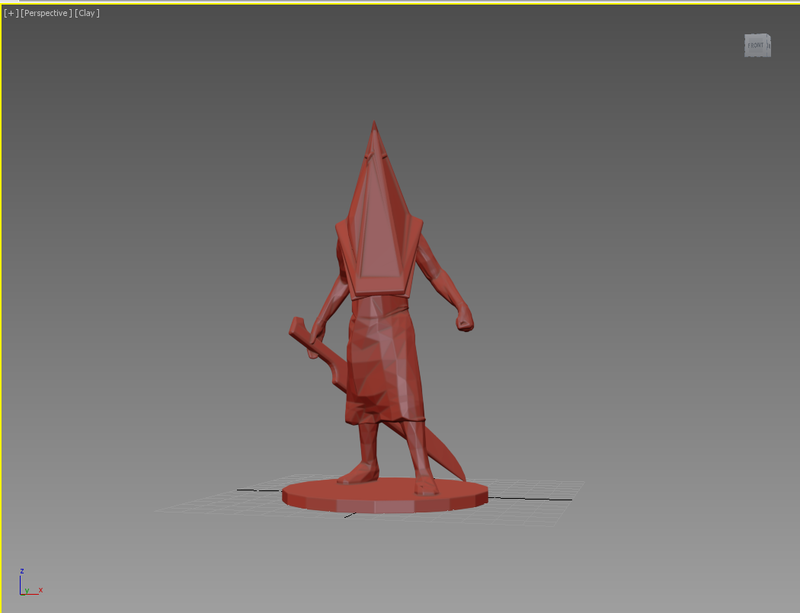Open the [+] viewport general menu
Viewport: 800px width, 613px height.
(x=11, y=13)
